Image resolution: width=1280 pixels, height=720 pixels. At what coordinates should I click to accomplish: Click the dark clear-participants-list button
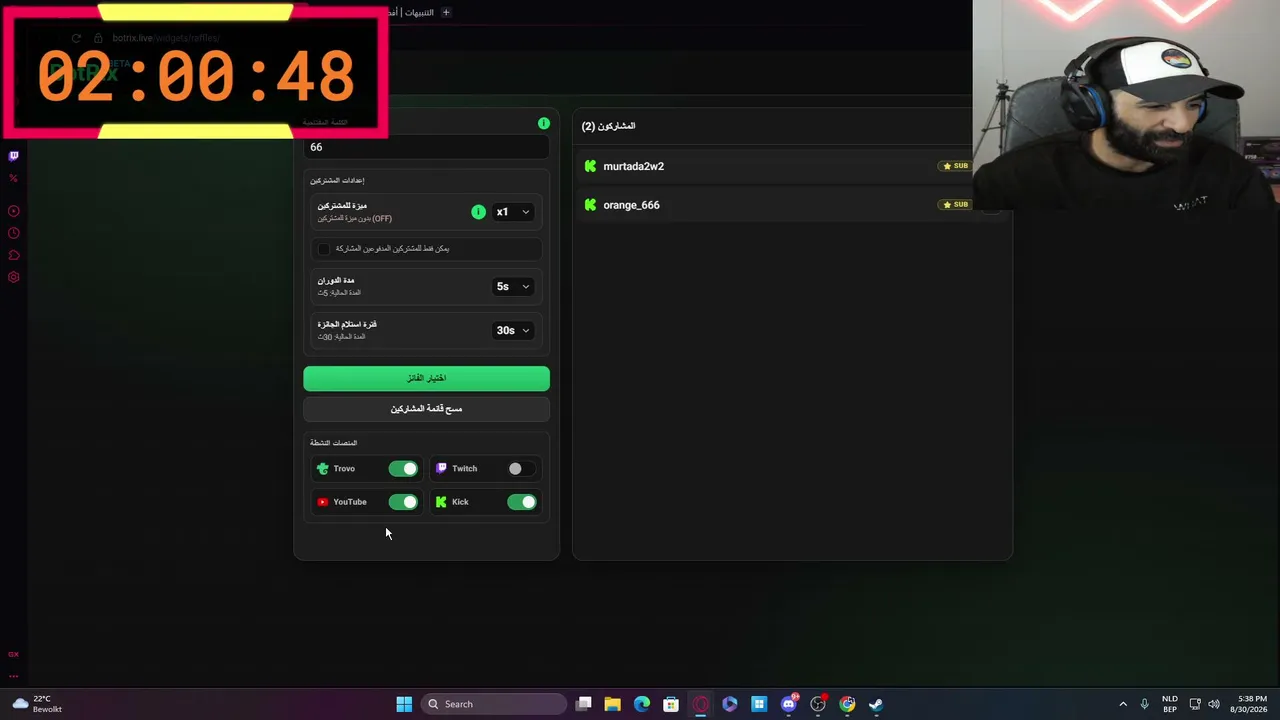(427, 409)
